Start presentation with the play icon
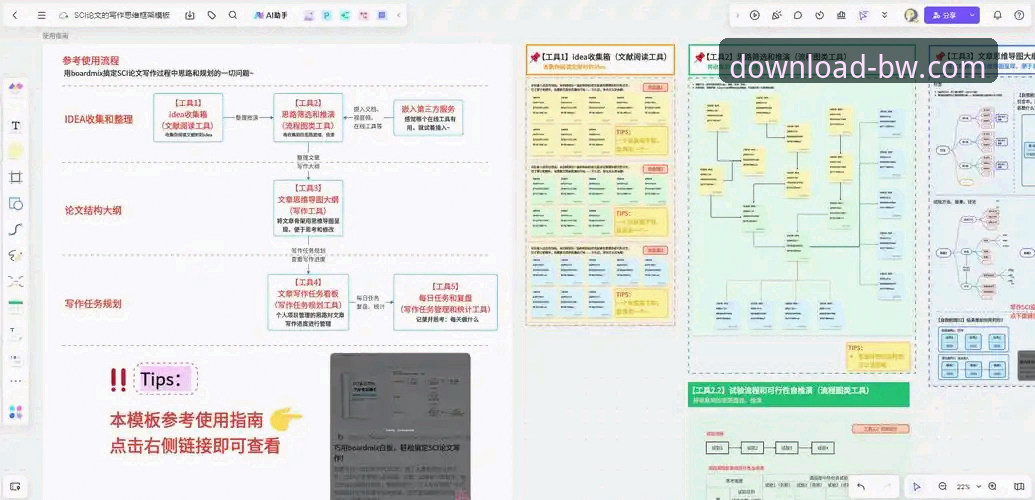1035x500 pixels. 754,15
